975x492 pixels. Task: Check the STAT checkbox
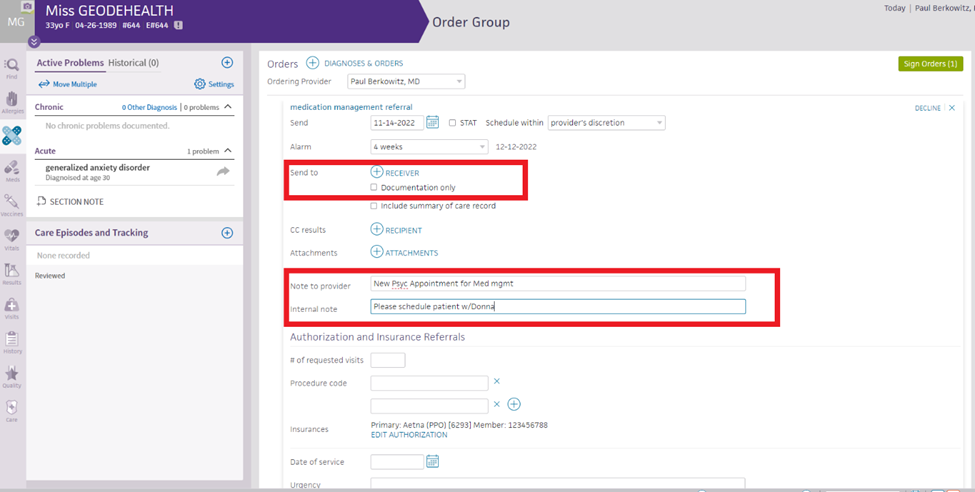453,123
